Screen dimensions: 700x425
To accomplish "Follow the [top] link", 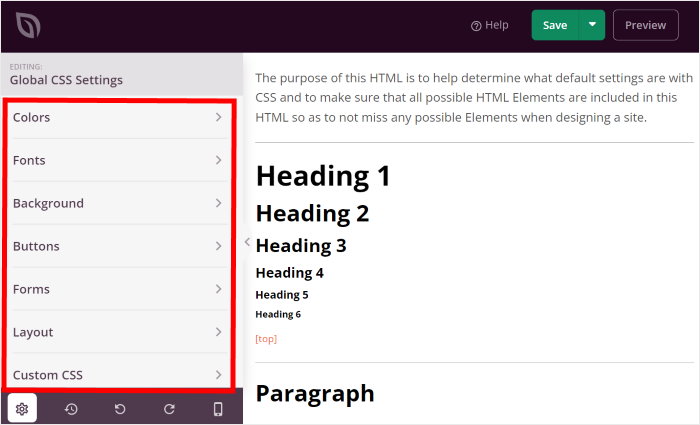I will pyautogui.click(x=266, y=339).
